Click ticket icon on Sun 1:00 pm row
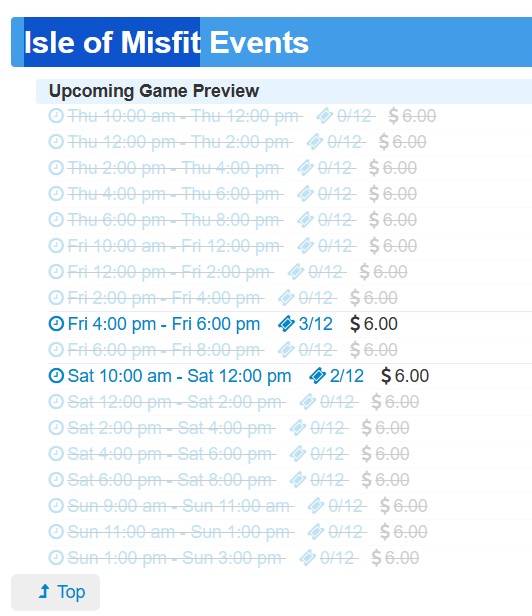 [x=307, y=558]
